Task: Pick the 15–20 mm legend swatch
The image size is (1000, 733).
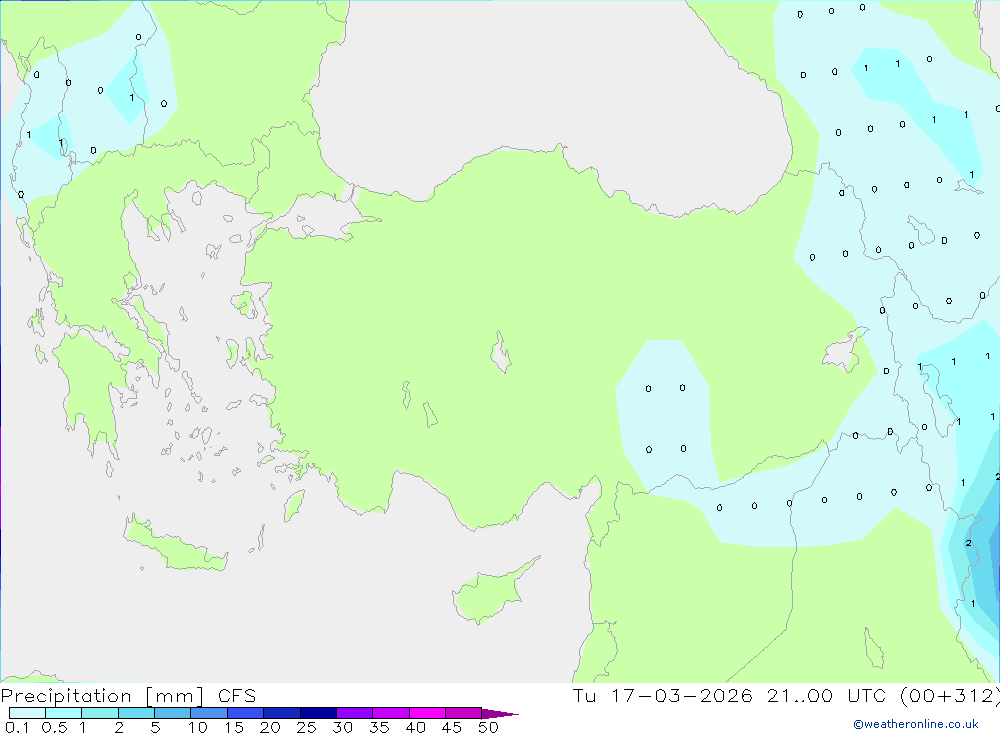Action: (x=245, y=713)
